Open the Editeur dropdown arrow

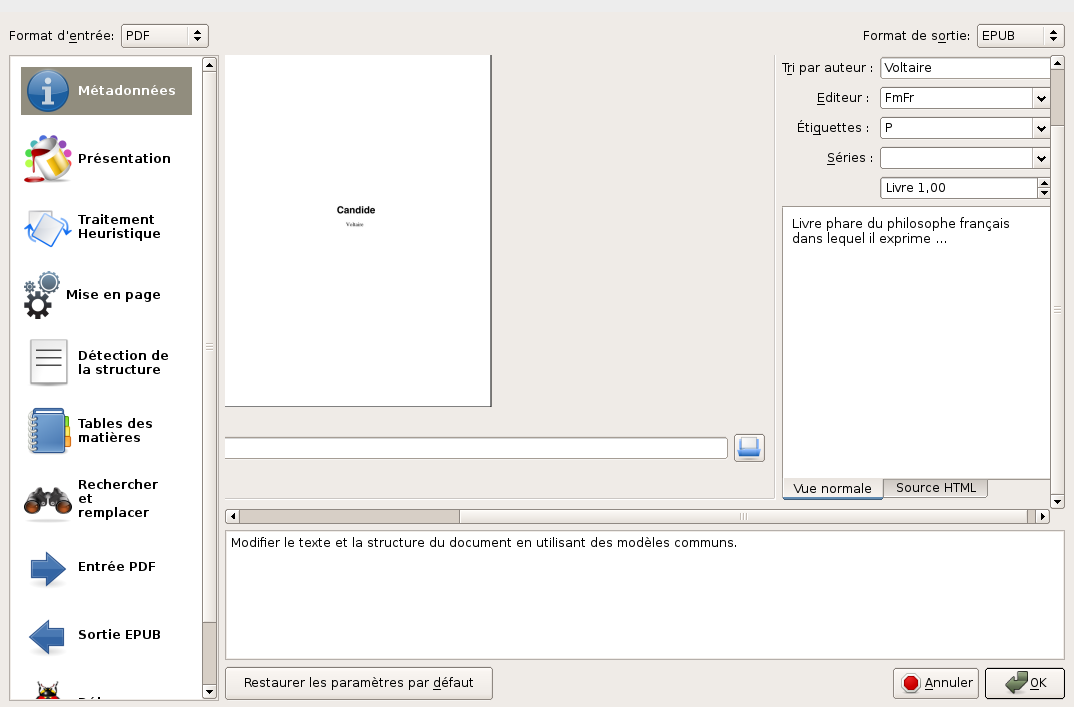click(x=1041, y=98)
